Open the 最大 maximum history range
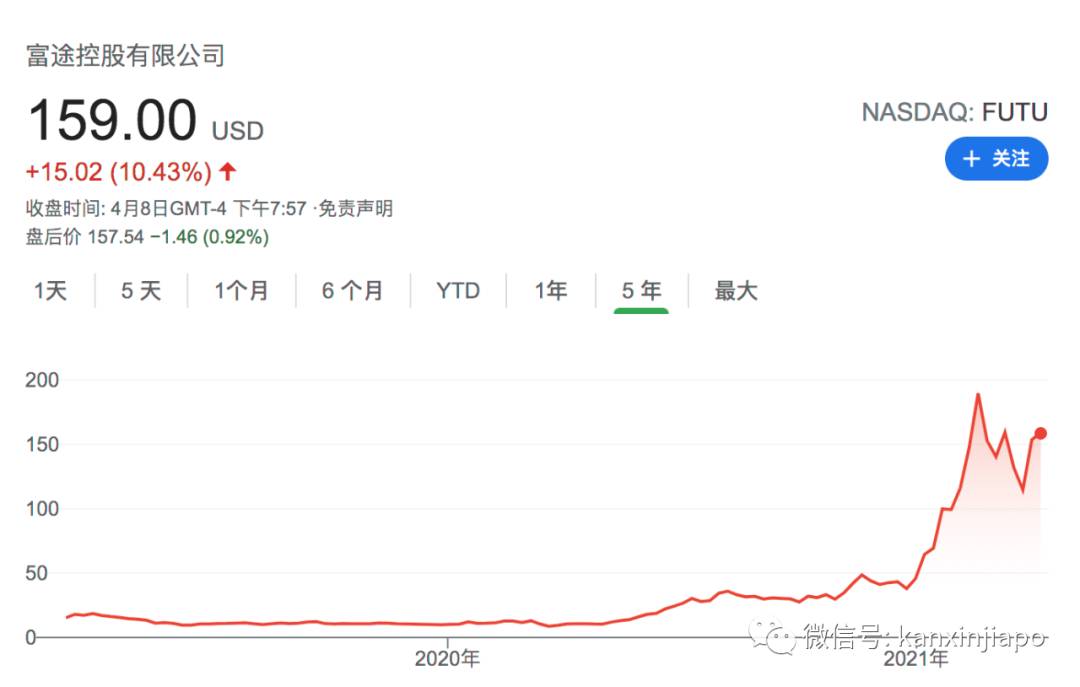 (x=735, y=290)
